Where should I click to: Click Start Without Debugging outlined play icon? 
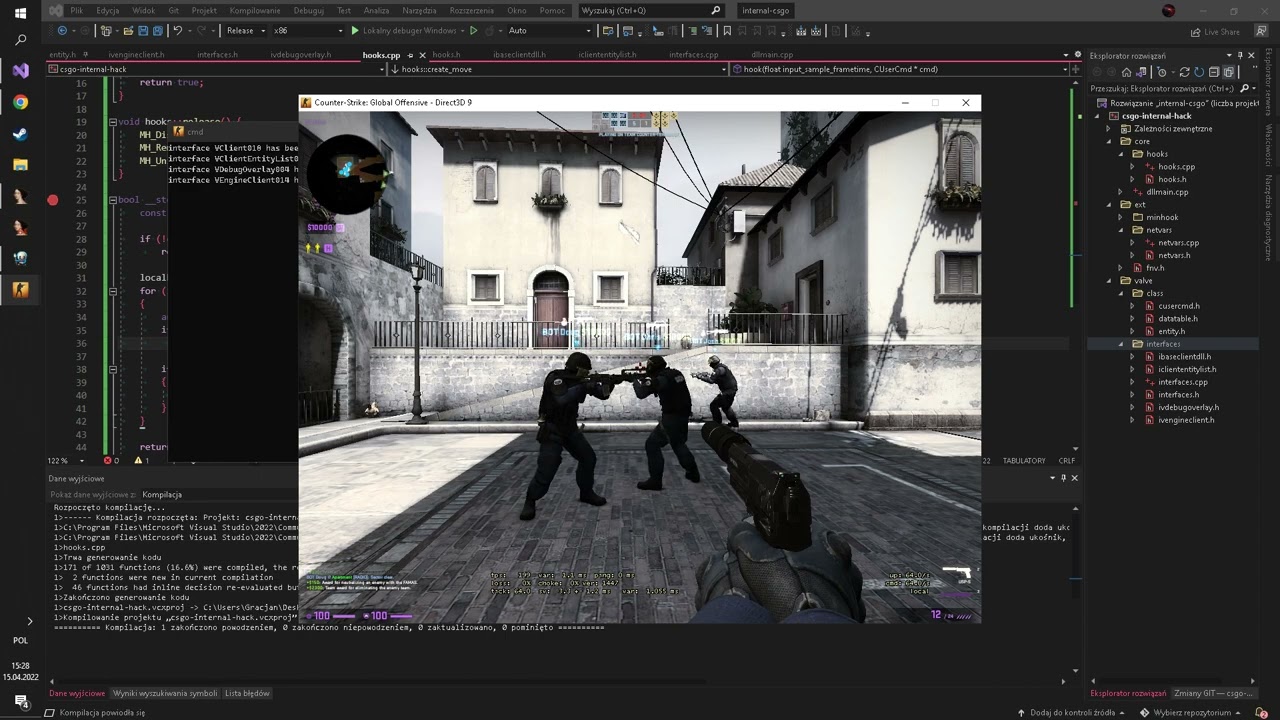coord(474,31)
